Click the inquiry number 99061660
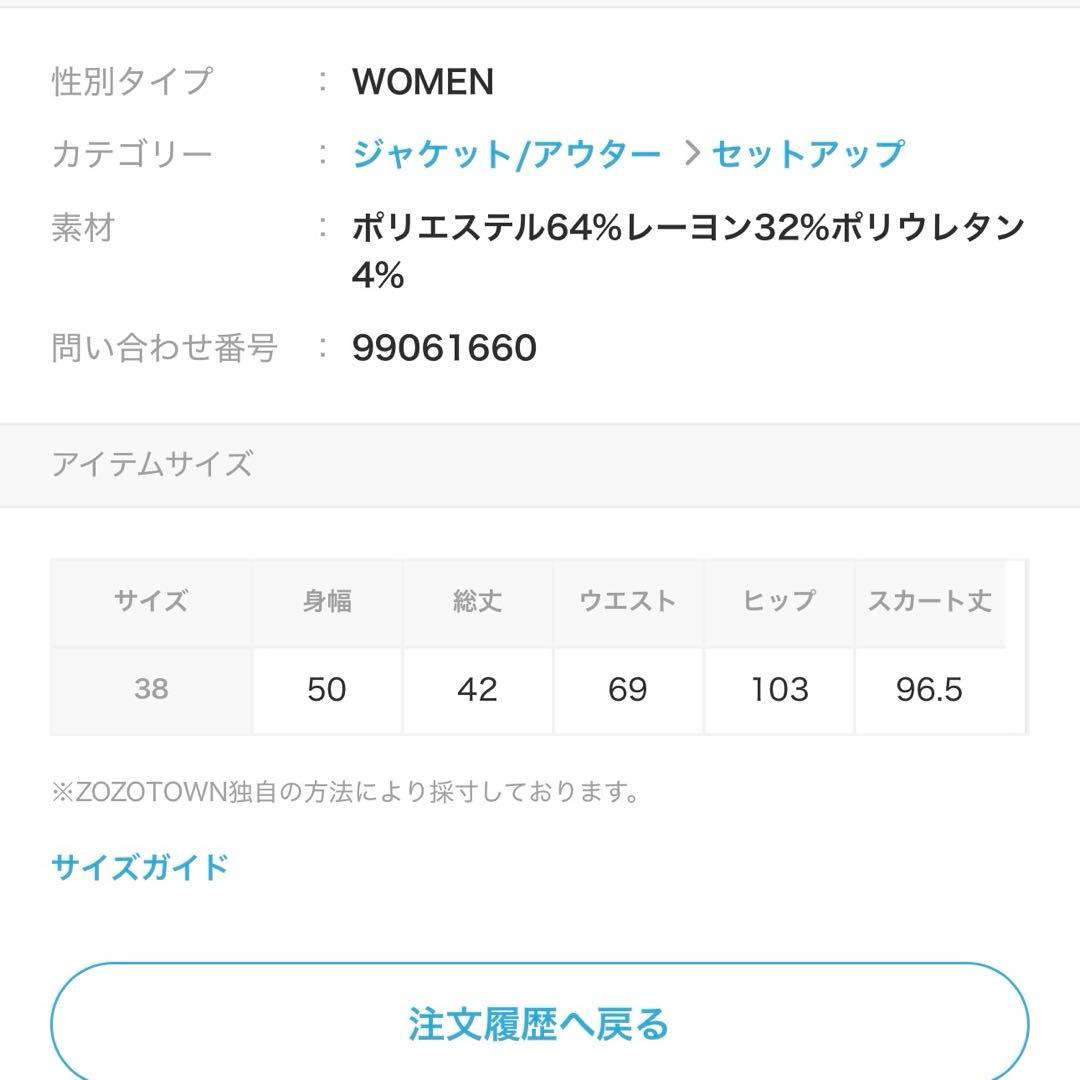This screenshot has width=1080, height=1080. 444,348
